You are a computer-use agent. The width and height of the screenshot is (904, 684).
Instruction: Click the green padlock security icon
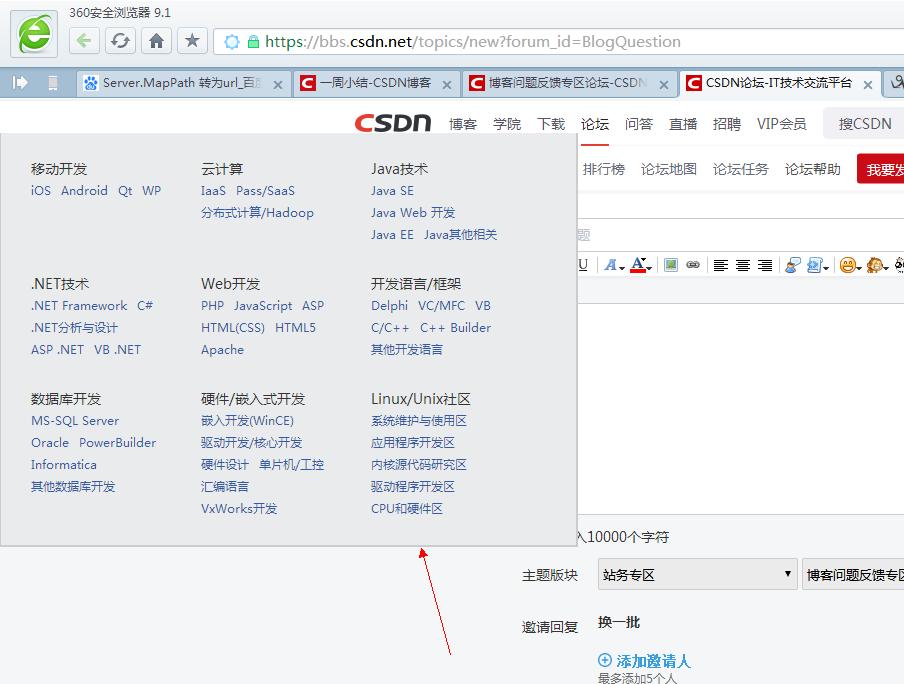pyautogui.click(x=253, y=42)
